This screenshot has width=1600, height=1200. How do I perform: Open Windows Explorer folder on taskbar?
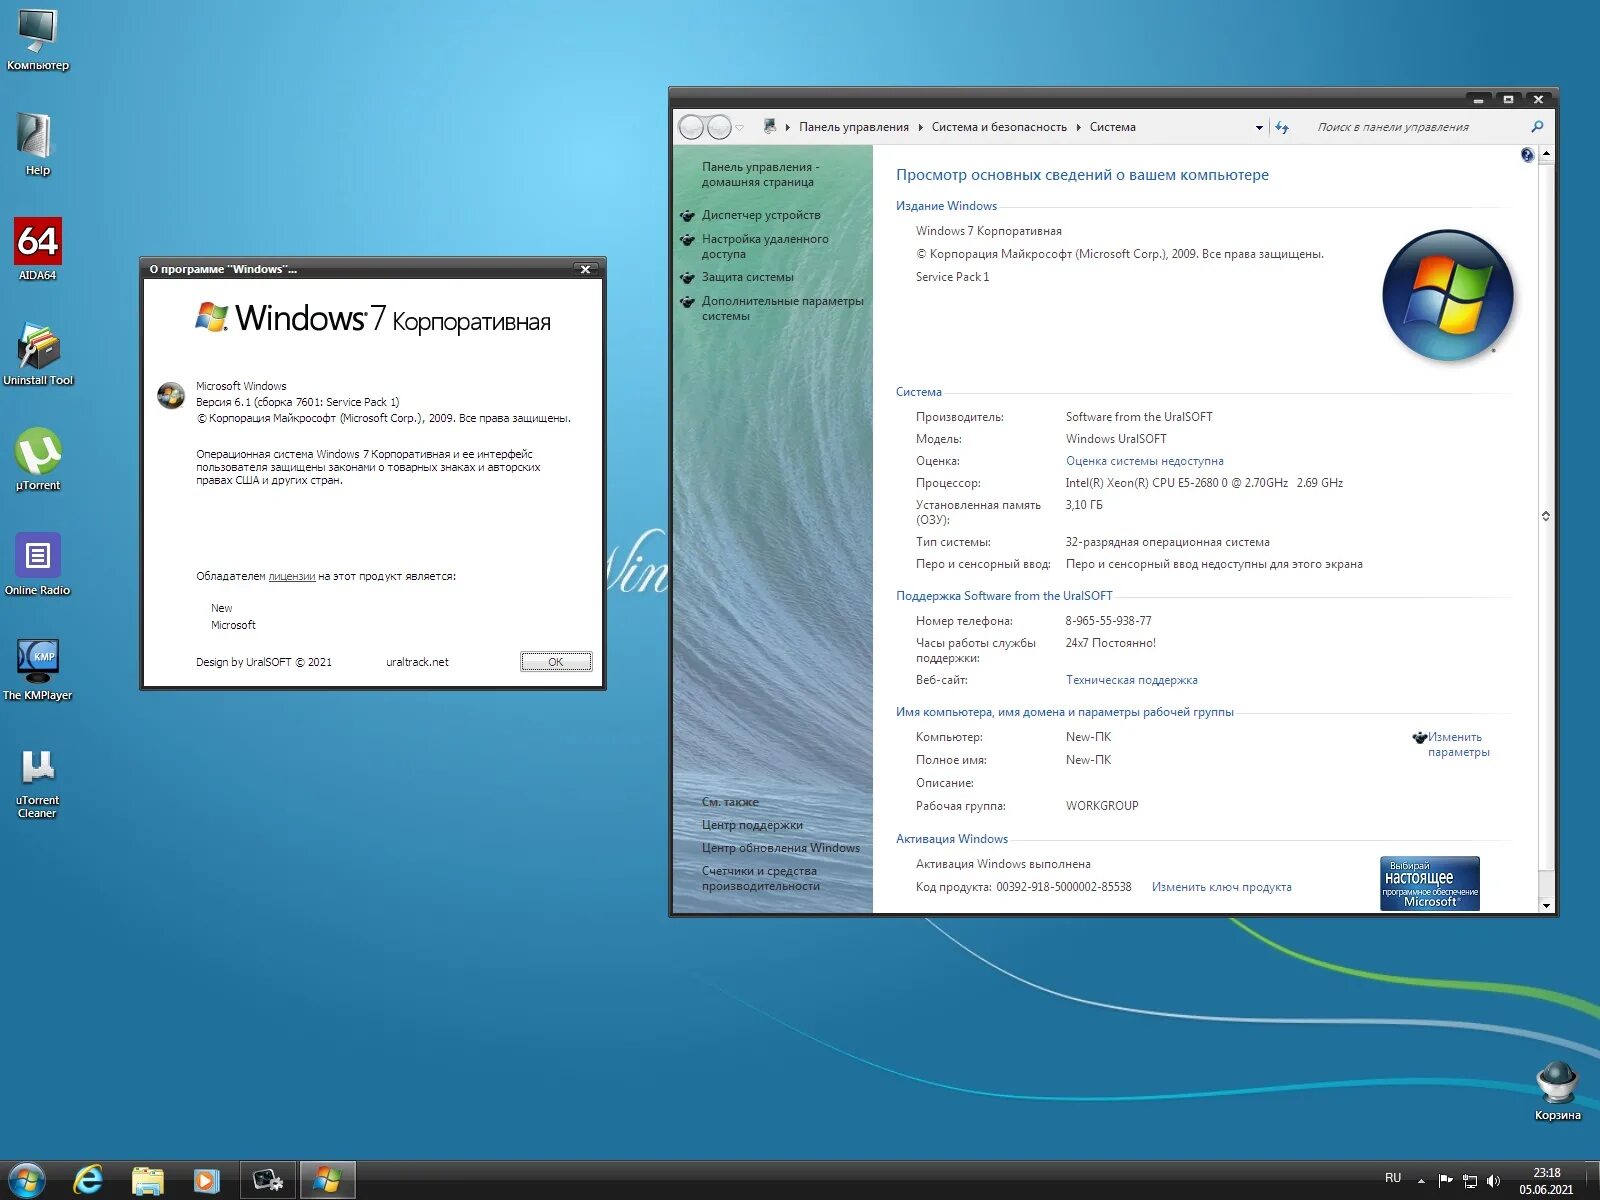(147, 1180)
